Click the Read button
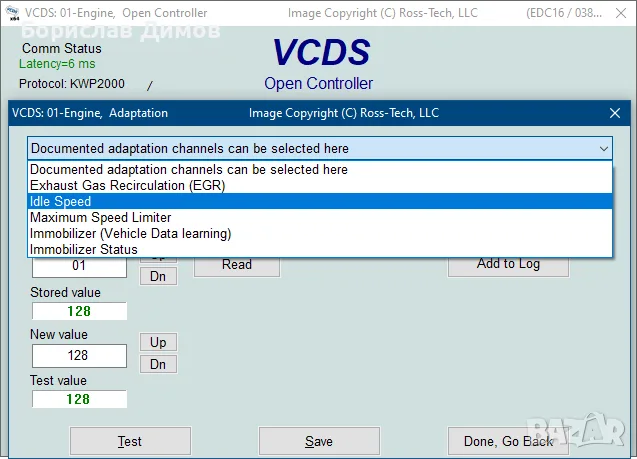The image size is (637, 459). [x=237, y=267]
